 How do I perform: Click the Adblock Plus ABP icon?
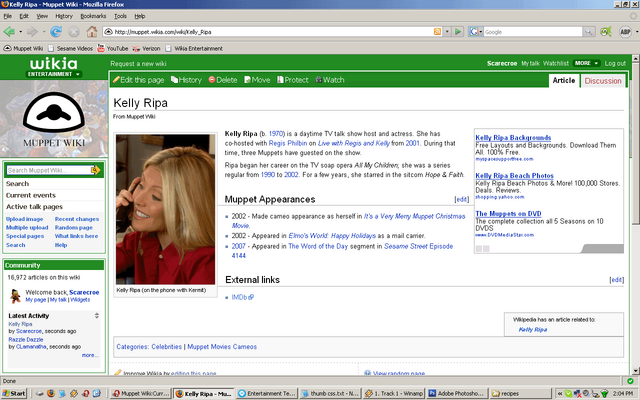[x=625, y=32]
